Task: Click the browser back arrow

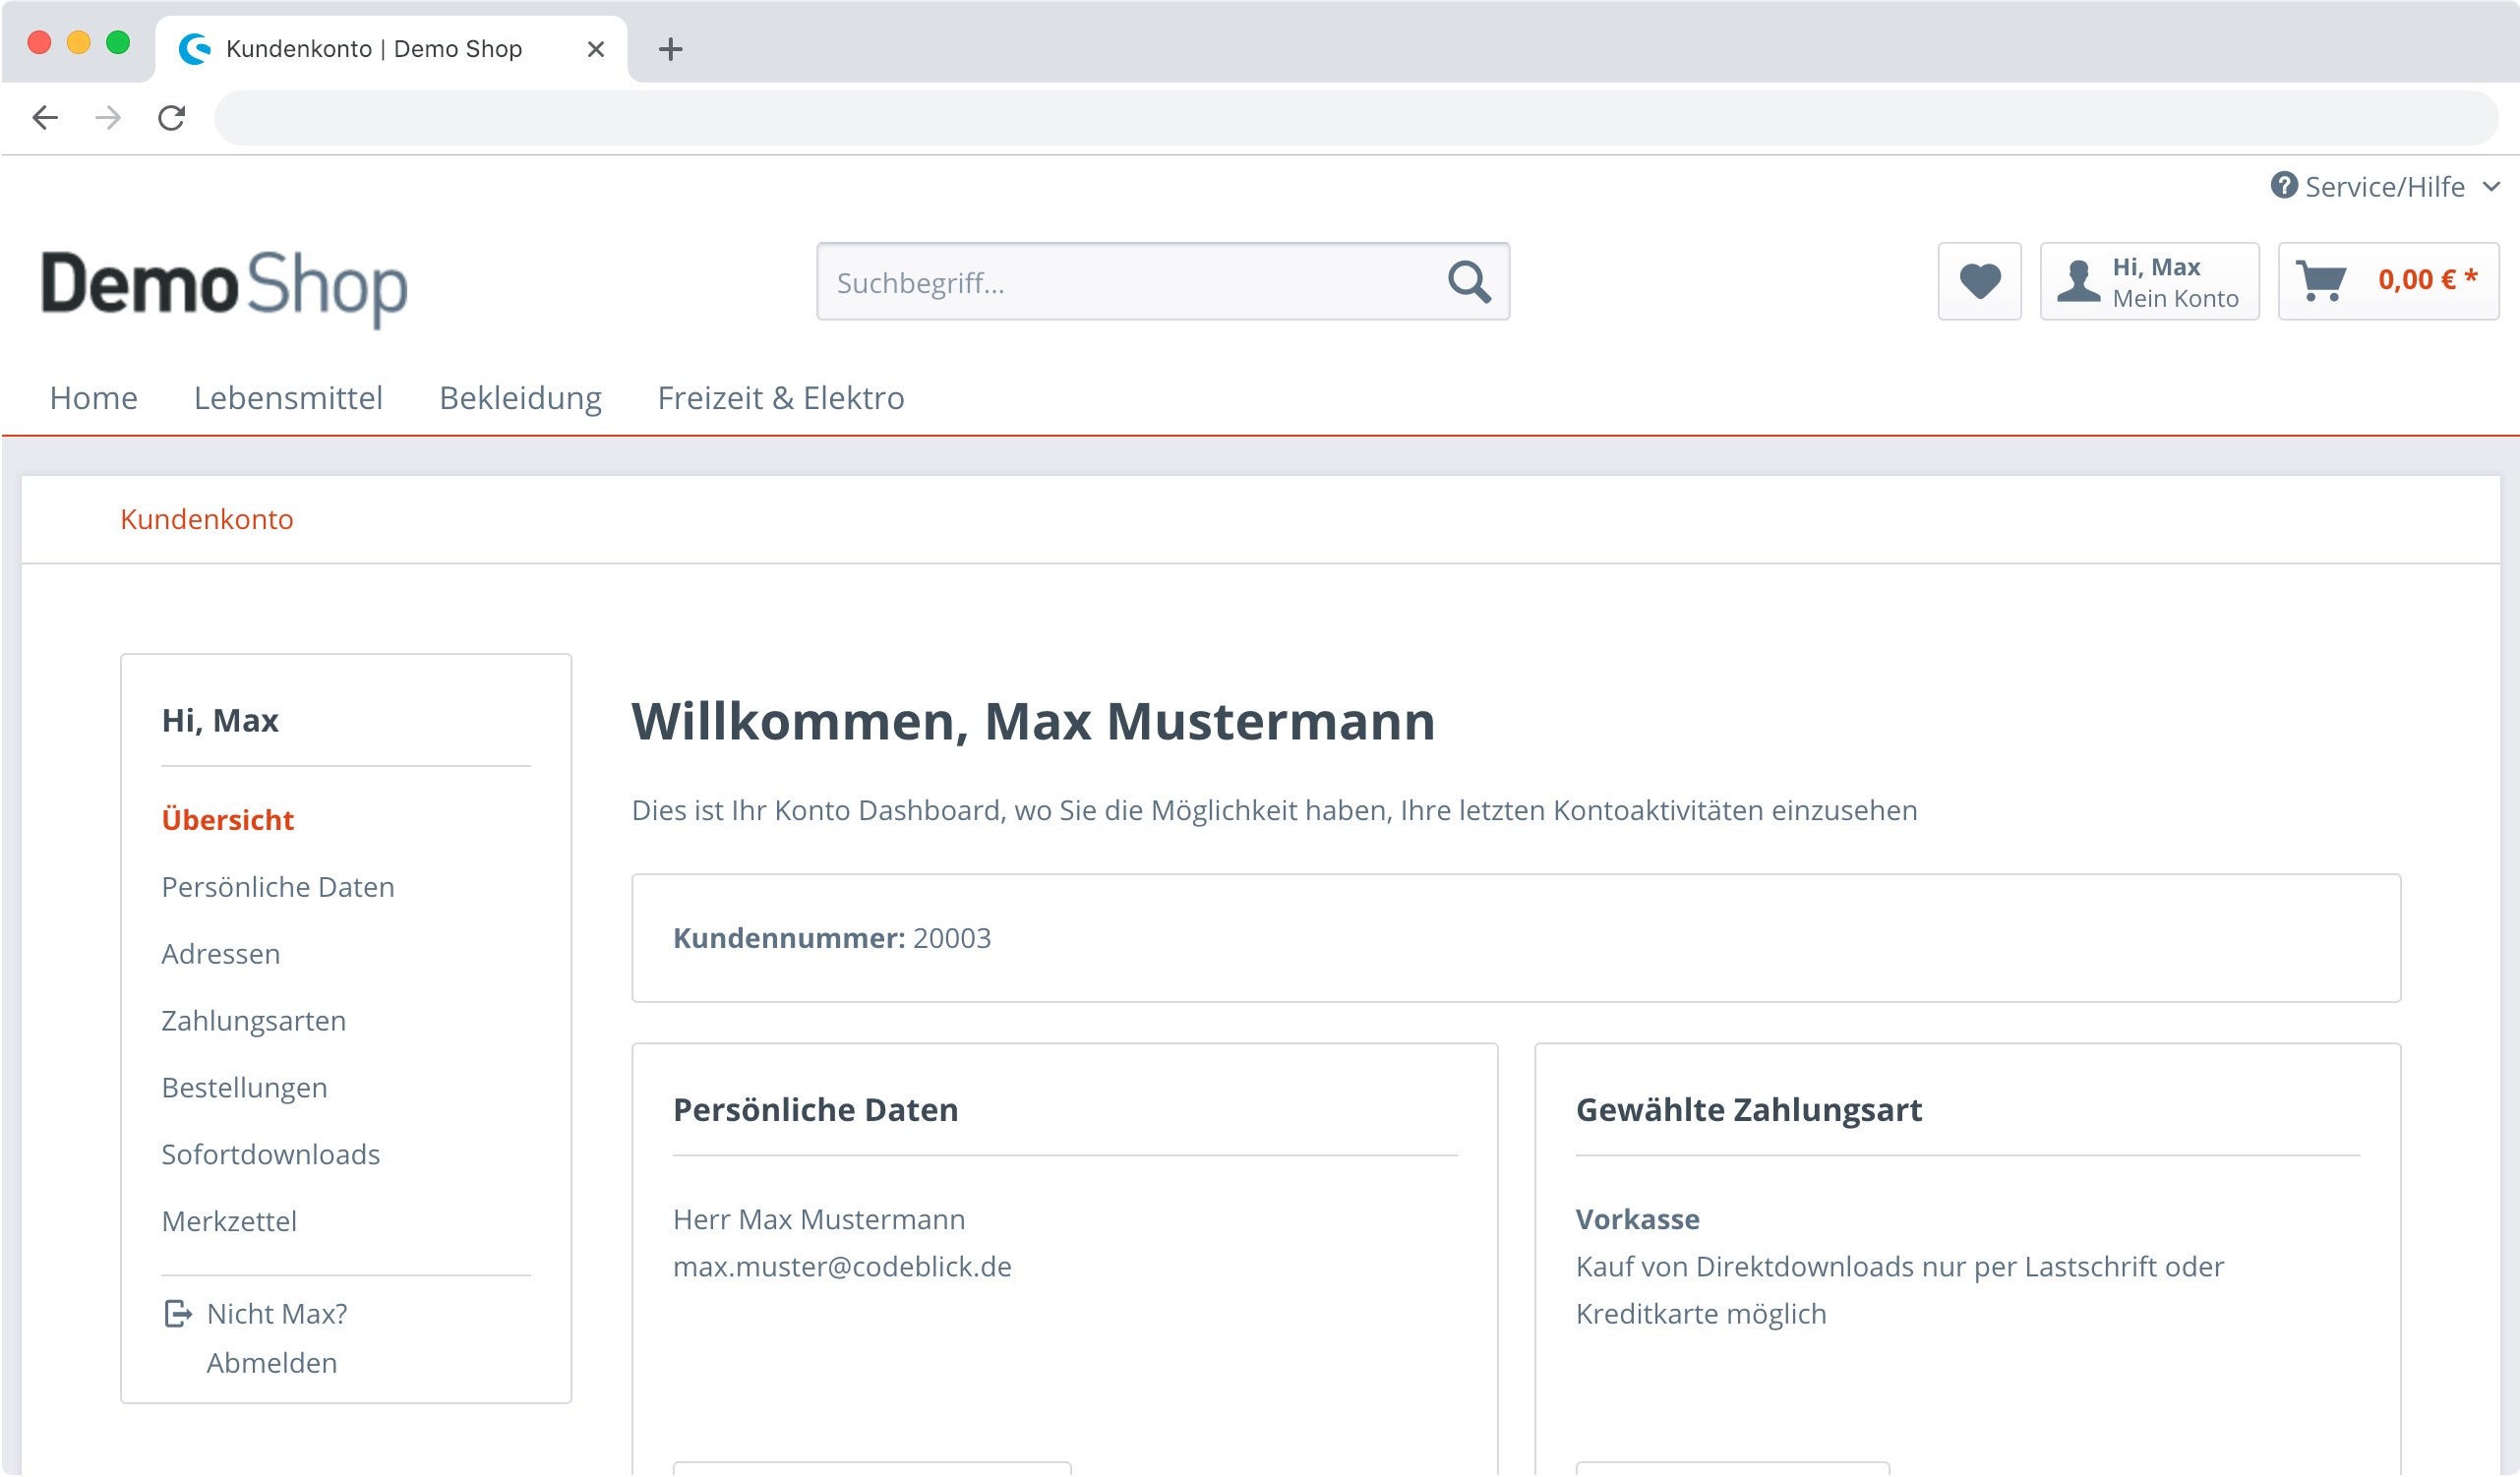Action: (x=45, y=118)
